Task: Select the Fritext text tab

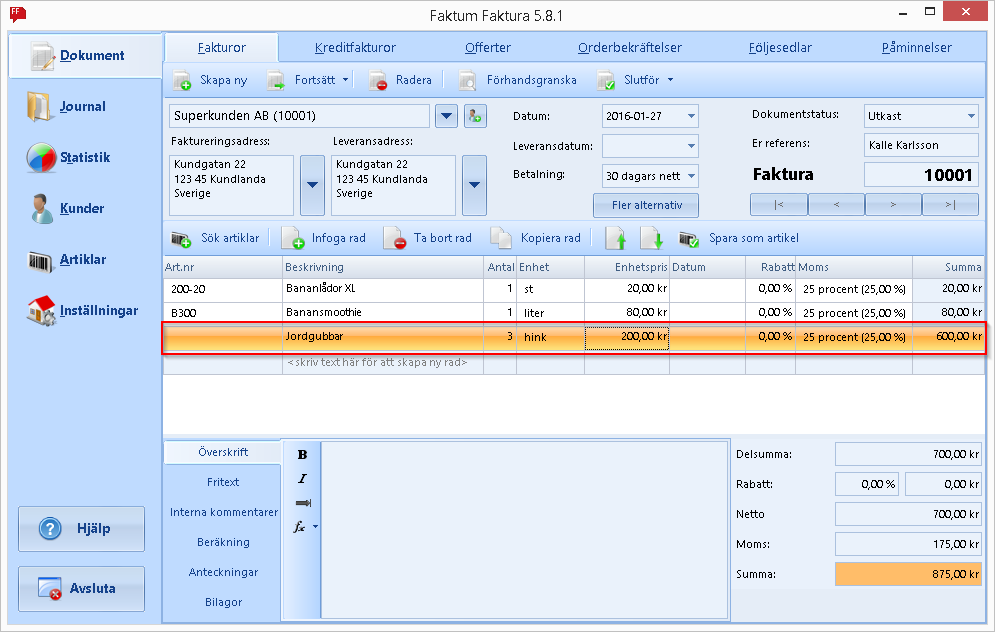Action: tap(223, 482)
